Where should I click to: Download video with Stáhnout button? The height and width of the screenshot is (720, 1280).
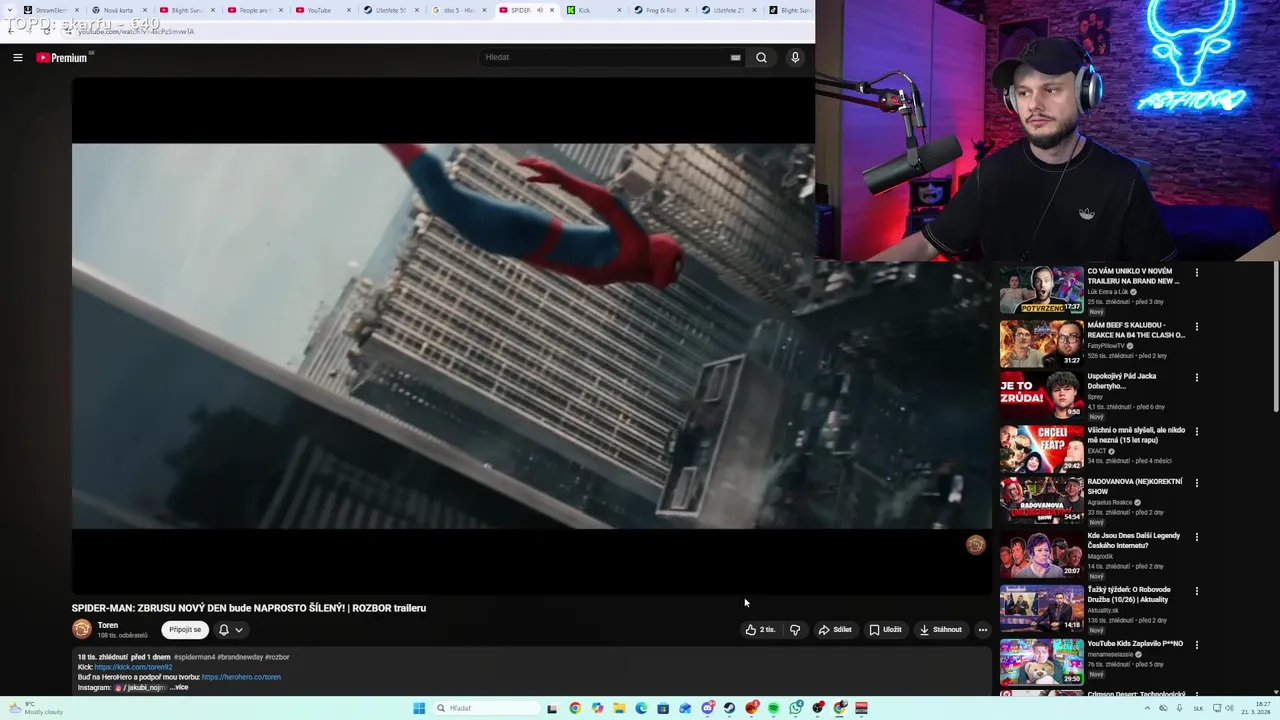(940, 630)
